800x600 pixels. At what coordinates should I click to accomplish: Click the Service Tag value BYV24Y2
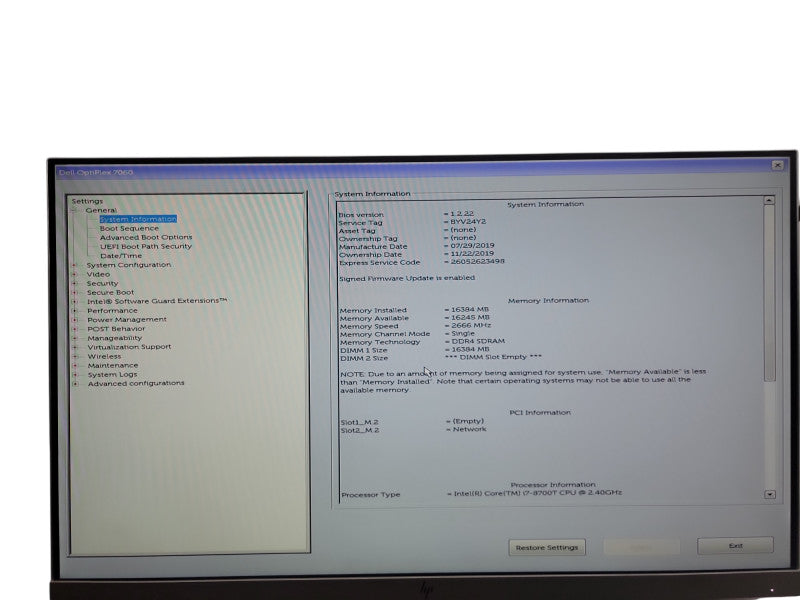click(468, 222)
